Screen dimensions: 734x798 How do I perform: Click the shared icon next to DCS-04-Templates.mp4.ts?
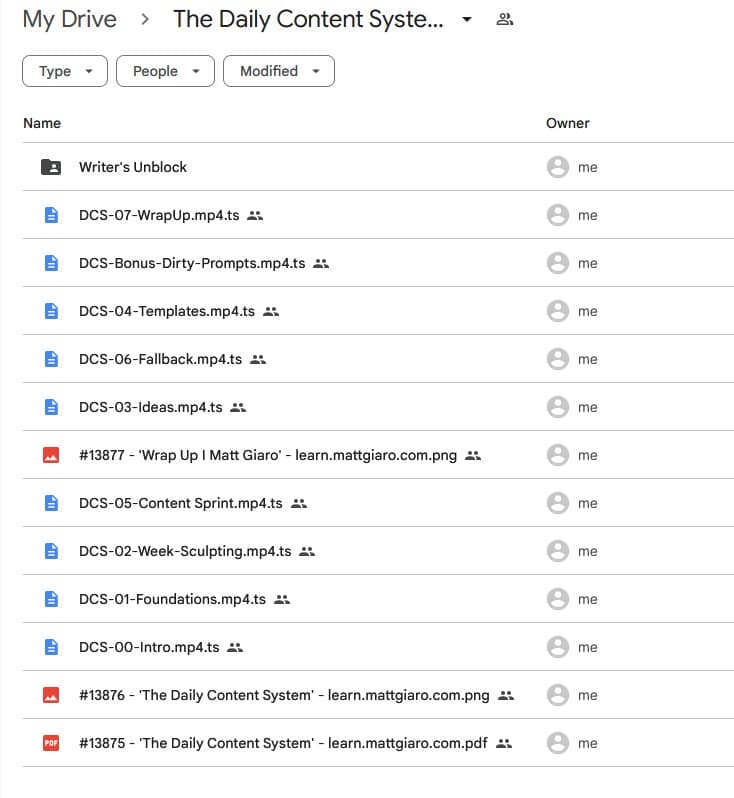coord(271,311)
